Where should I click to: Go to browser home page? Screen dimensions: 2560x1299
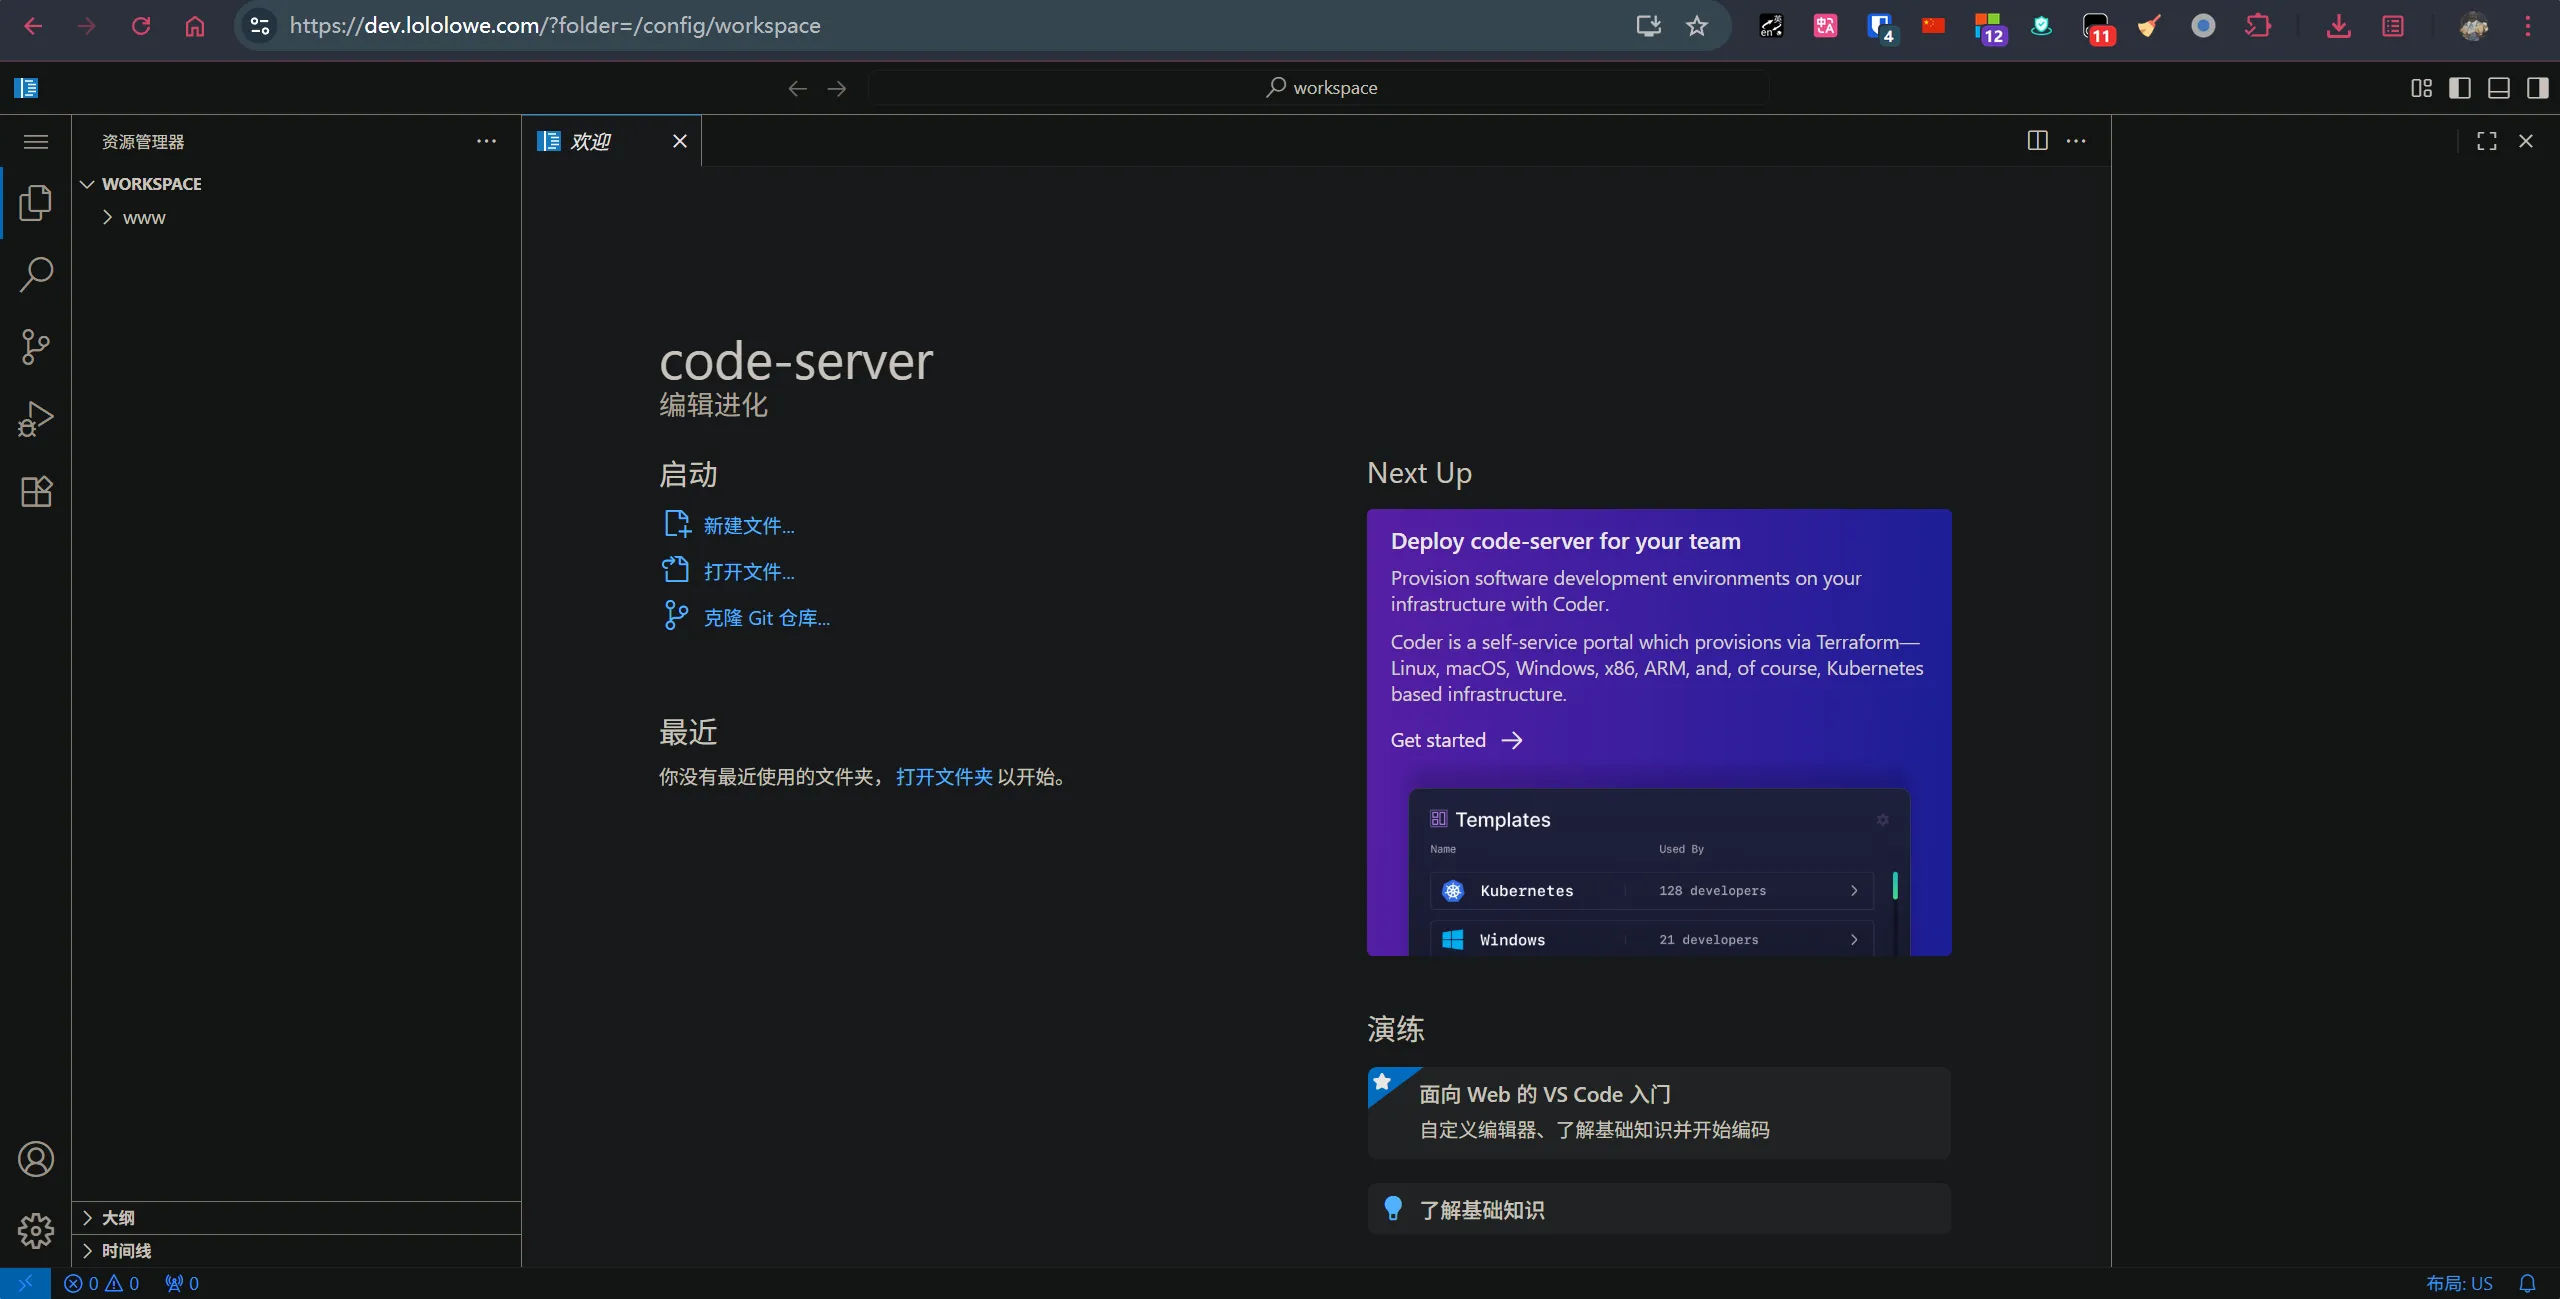(195, 26)
